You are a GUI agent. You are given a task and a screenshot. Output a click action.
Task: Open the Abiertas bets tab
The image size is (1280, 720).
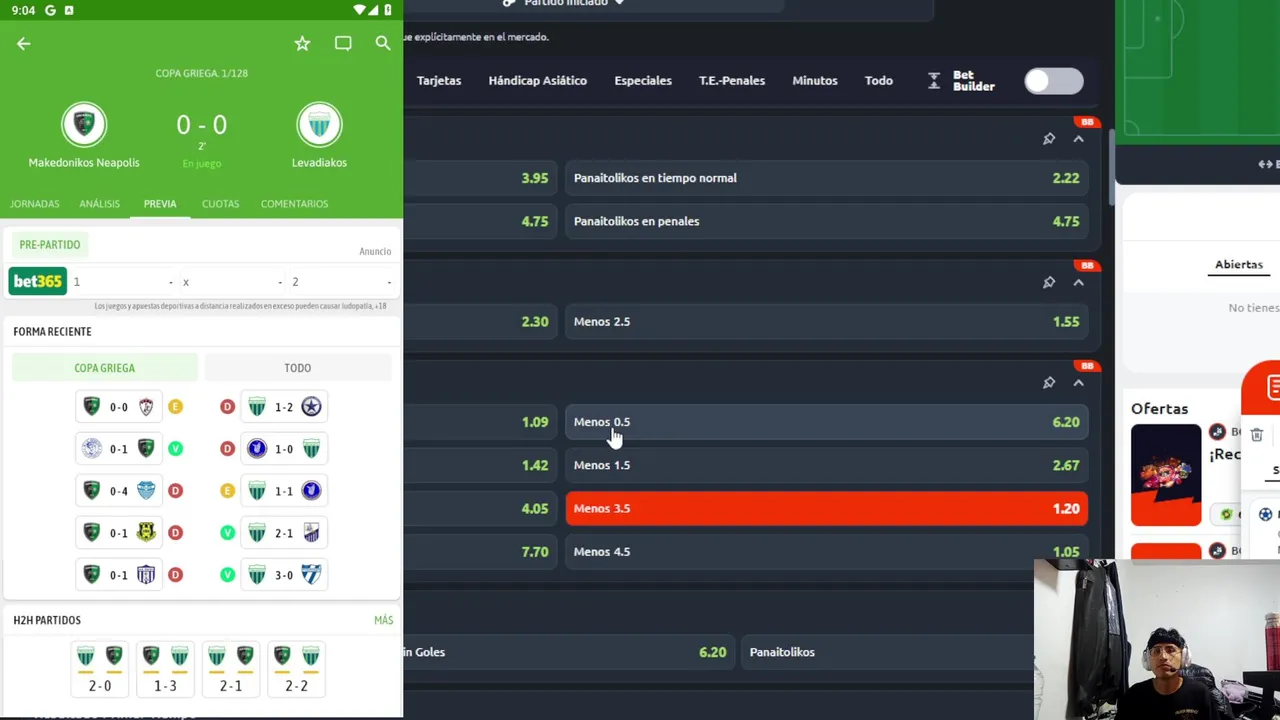click(x=1239, y=265)
